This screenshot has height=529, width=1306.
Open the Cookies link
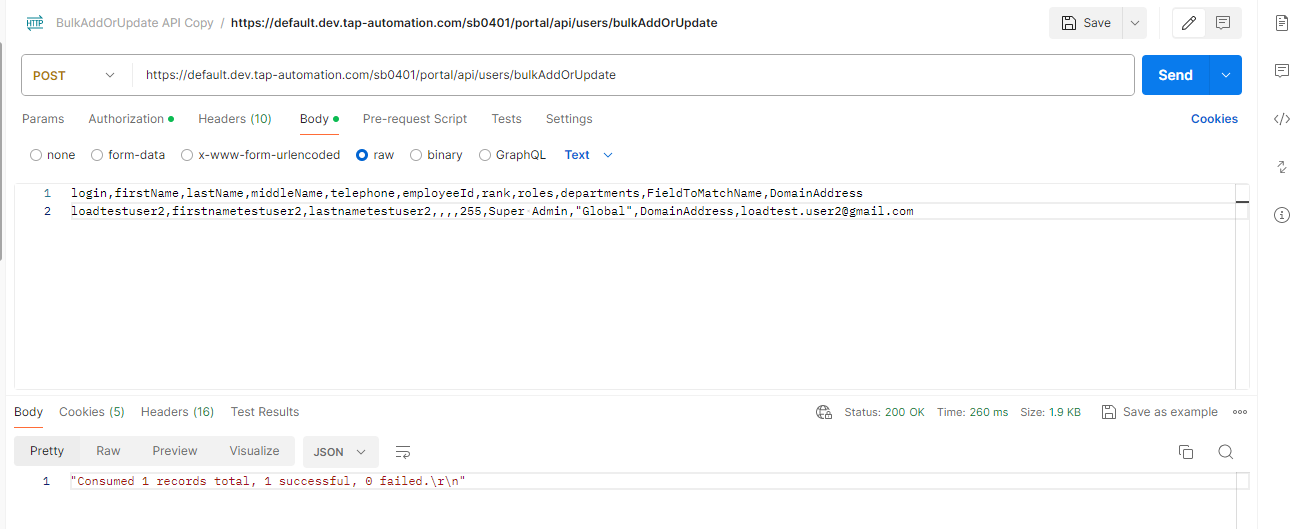point(1214,119)
